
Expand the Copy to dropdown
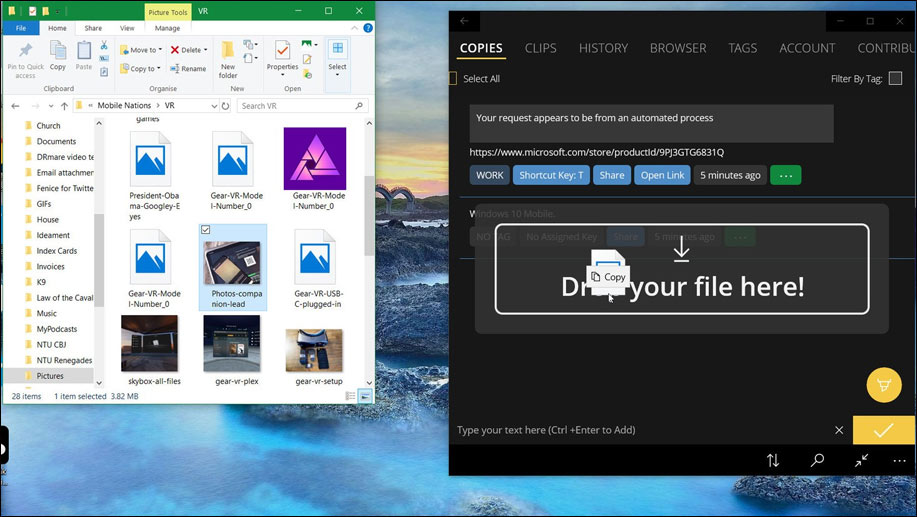coord(158,68)
